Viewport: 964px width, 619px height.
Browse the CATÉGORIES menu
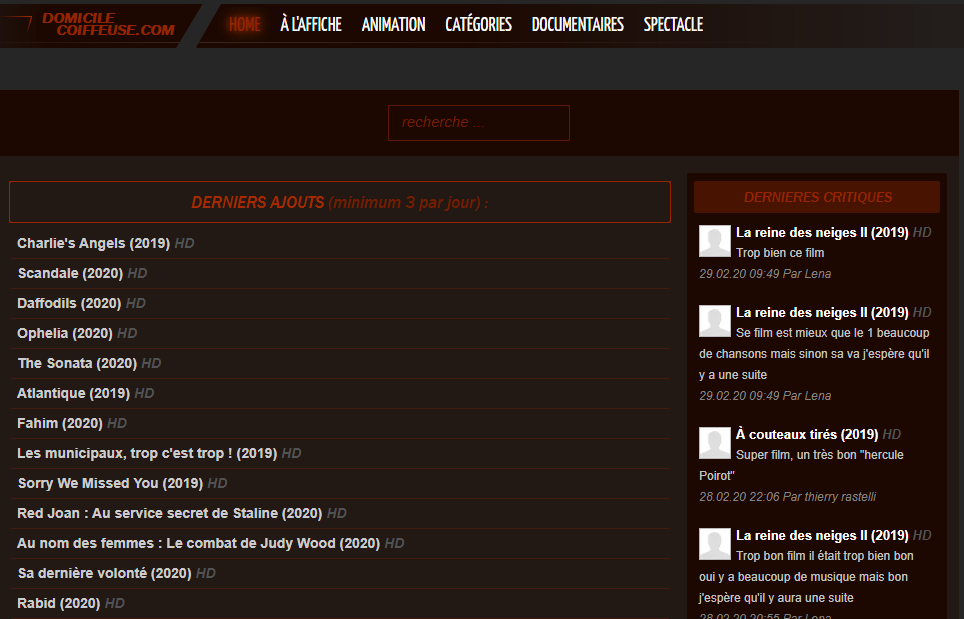(478, 24)
